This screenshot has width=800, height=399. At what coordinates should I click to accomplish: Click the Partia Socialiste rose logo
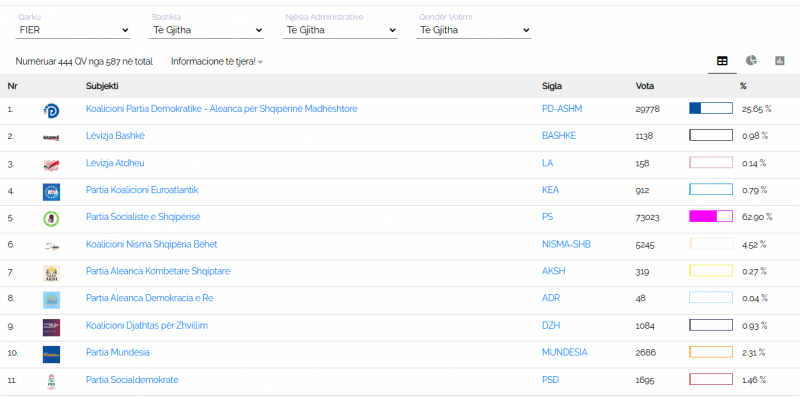(51, 219)
